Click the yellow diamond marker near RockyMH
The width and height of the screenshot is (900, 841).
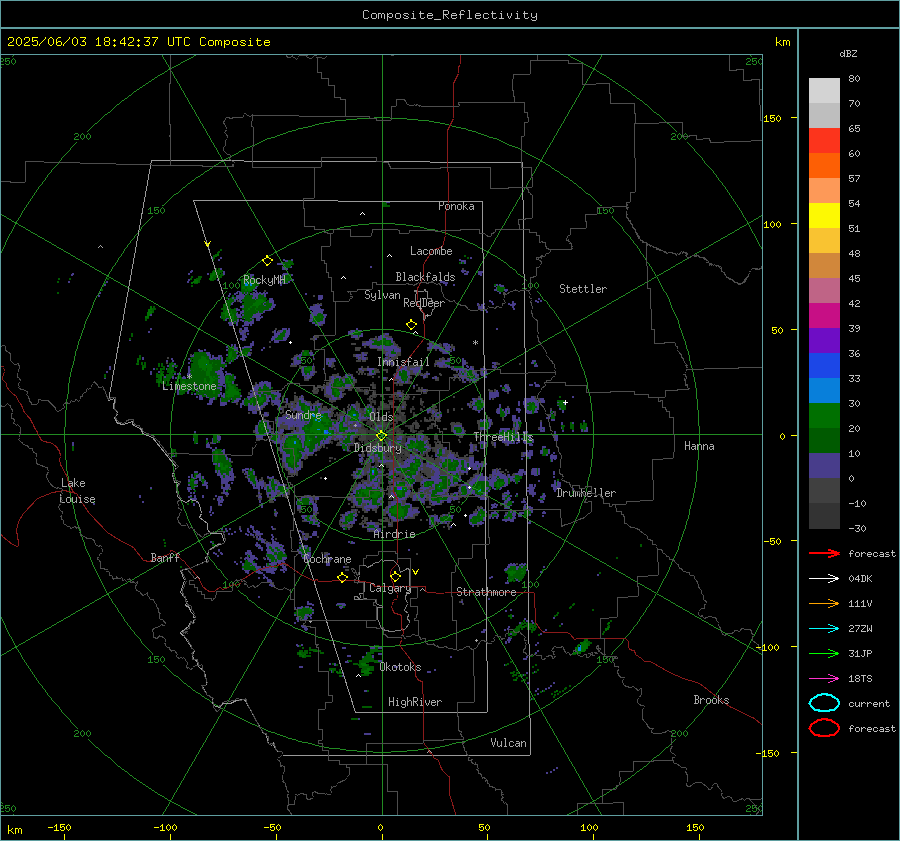tap(267, 261)
